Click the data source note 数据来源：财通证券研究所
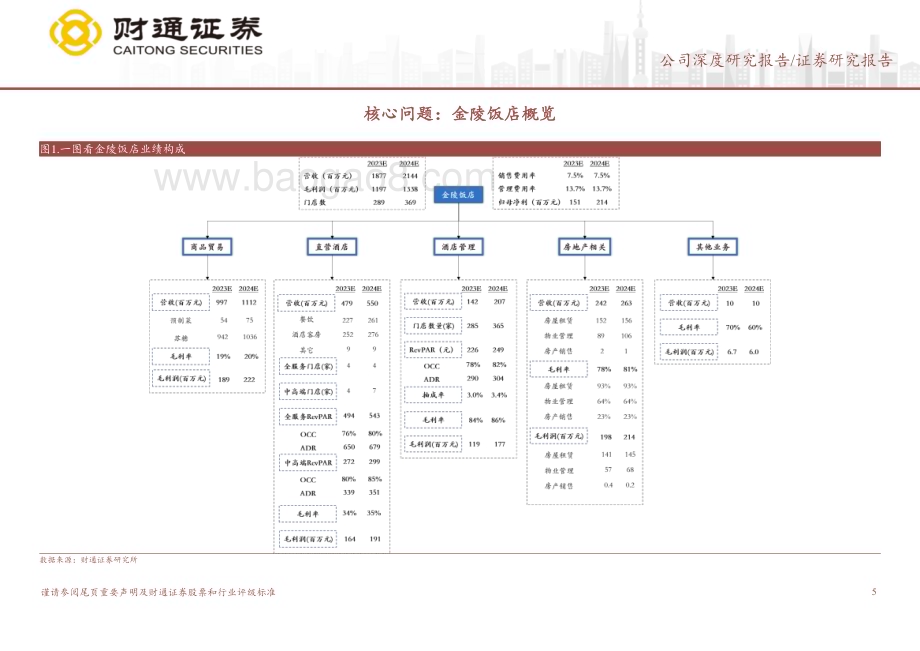Screen dimensions: 920x651 (x=89, y=560)
